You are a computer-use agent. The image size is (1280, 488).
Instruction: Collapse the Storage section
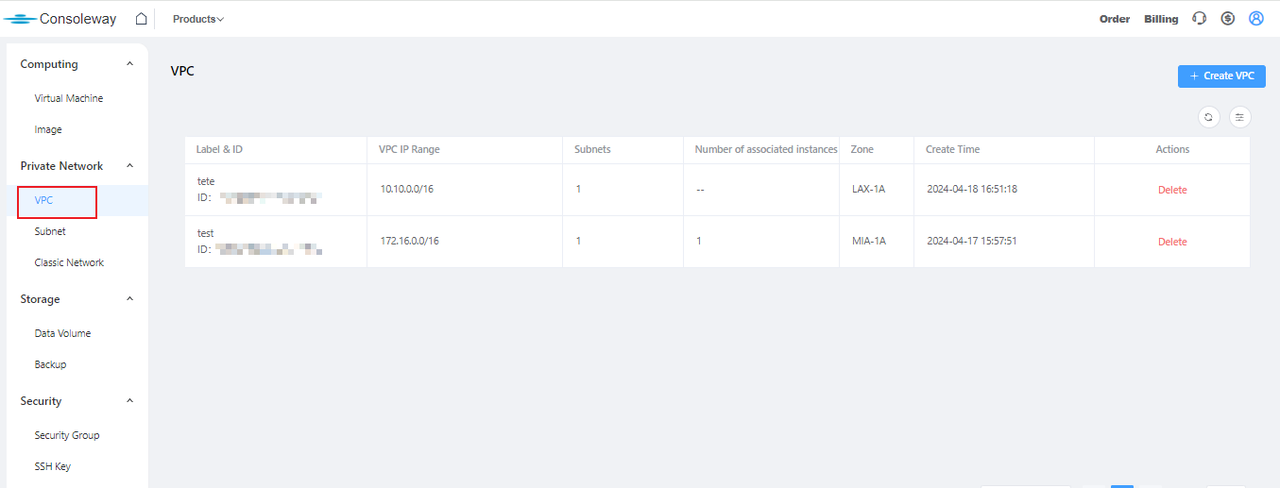pyautogui.click(x=129, y=299)
